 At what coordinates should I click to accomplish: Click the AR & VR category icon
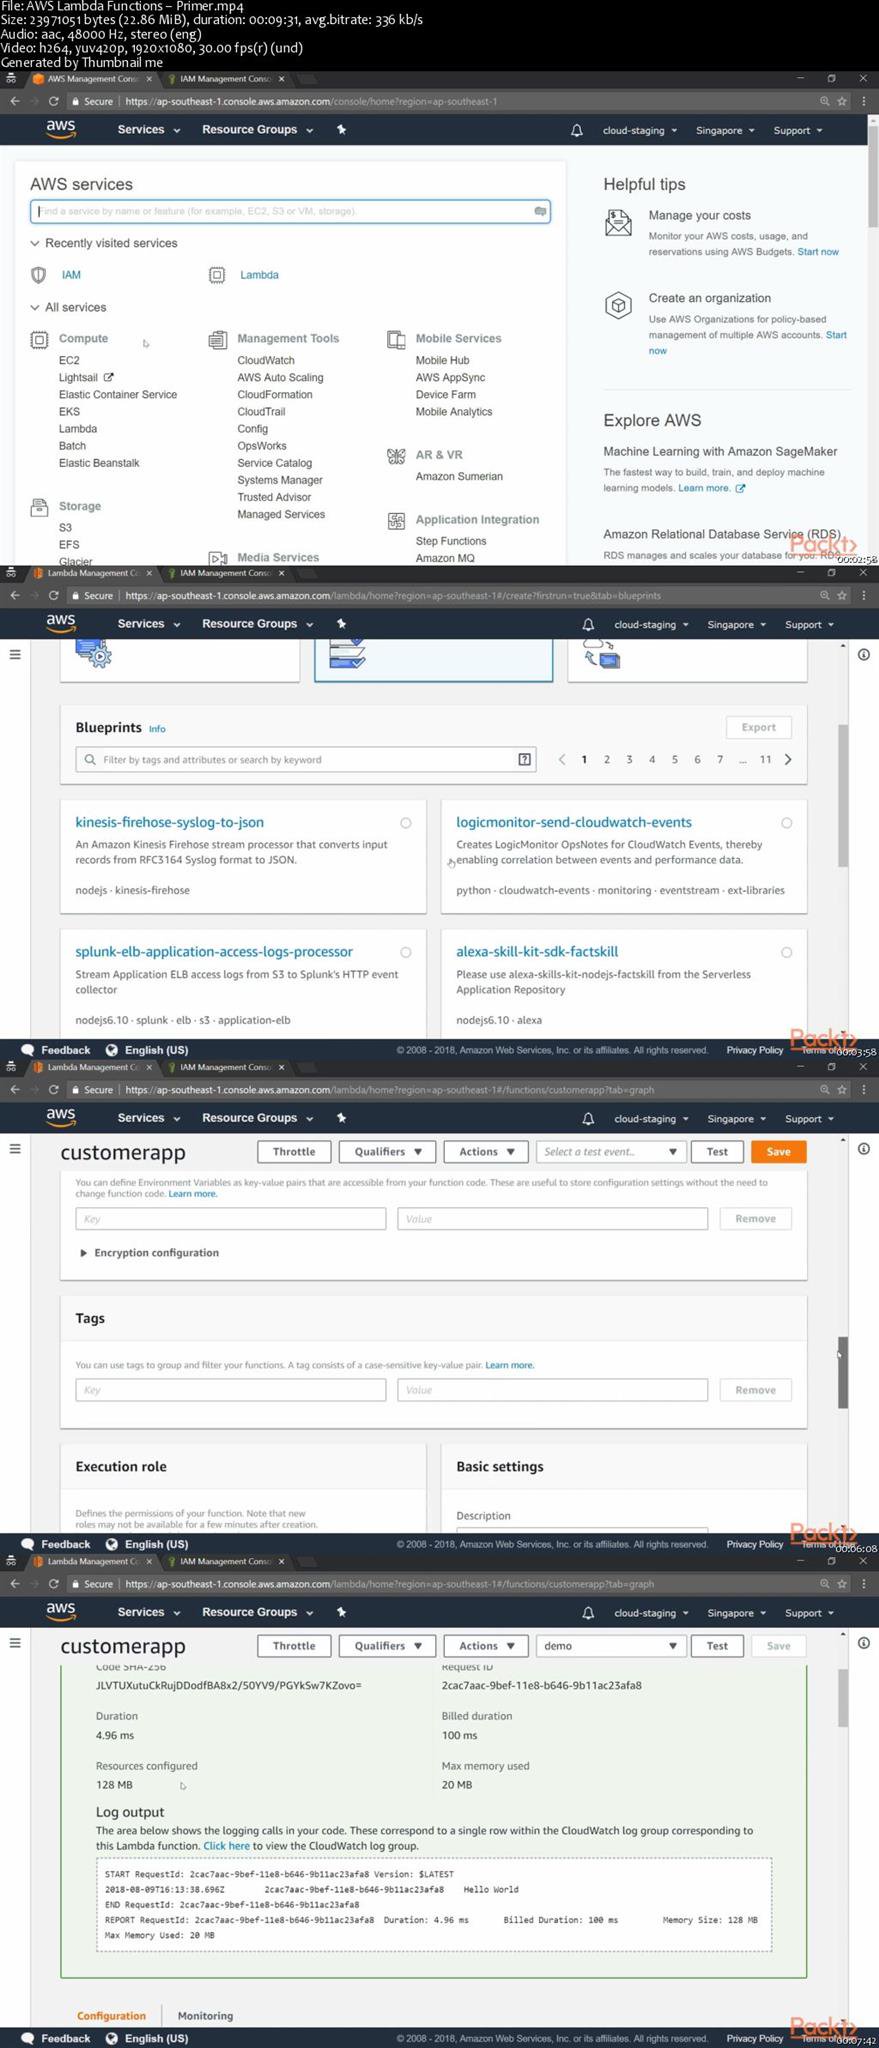pyautogui.click(x=396, y=455)
